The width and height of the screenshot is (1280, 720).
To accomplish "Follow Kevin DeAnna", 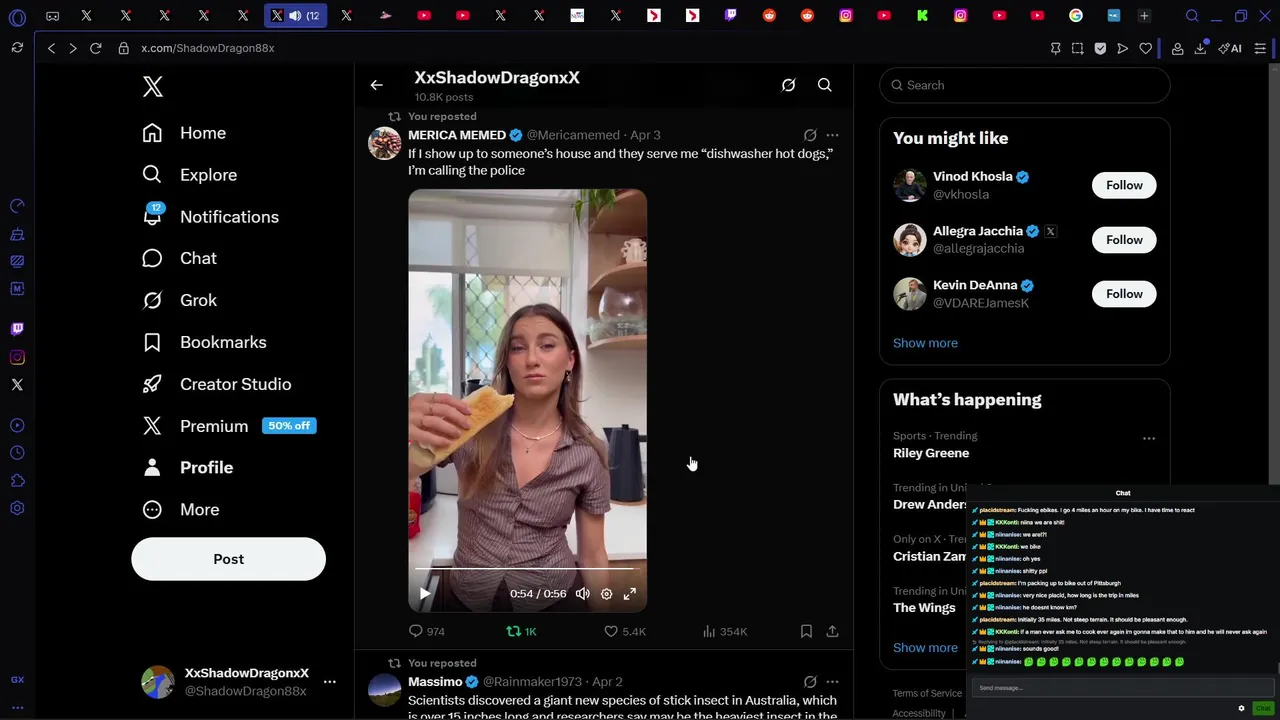I will 1124,294.
